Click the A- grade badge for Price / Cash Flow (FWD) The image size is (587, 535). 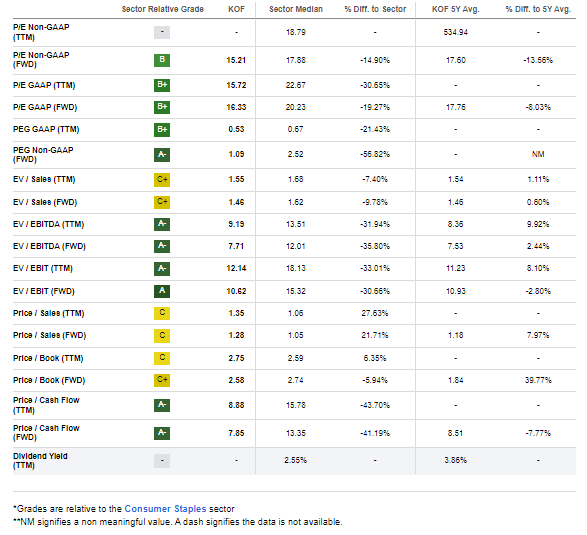coord(162,433)
